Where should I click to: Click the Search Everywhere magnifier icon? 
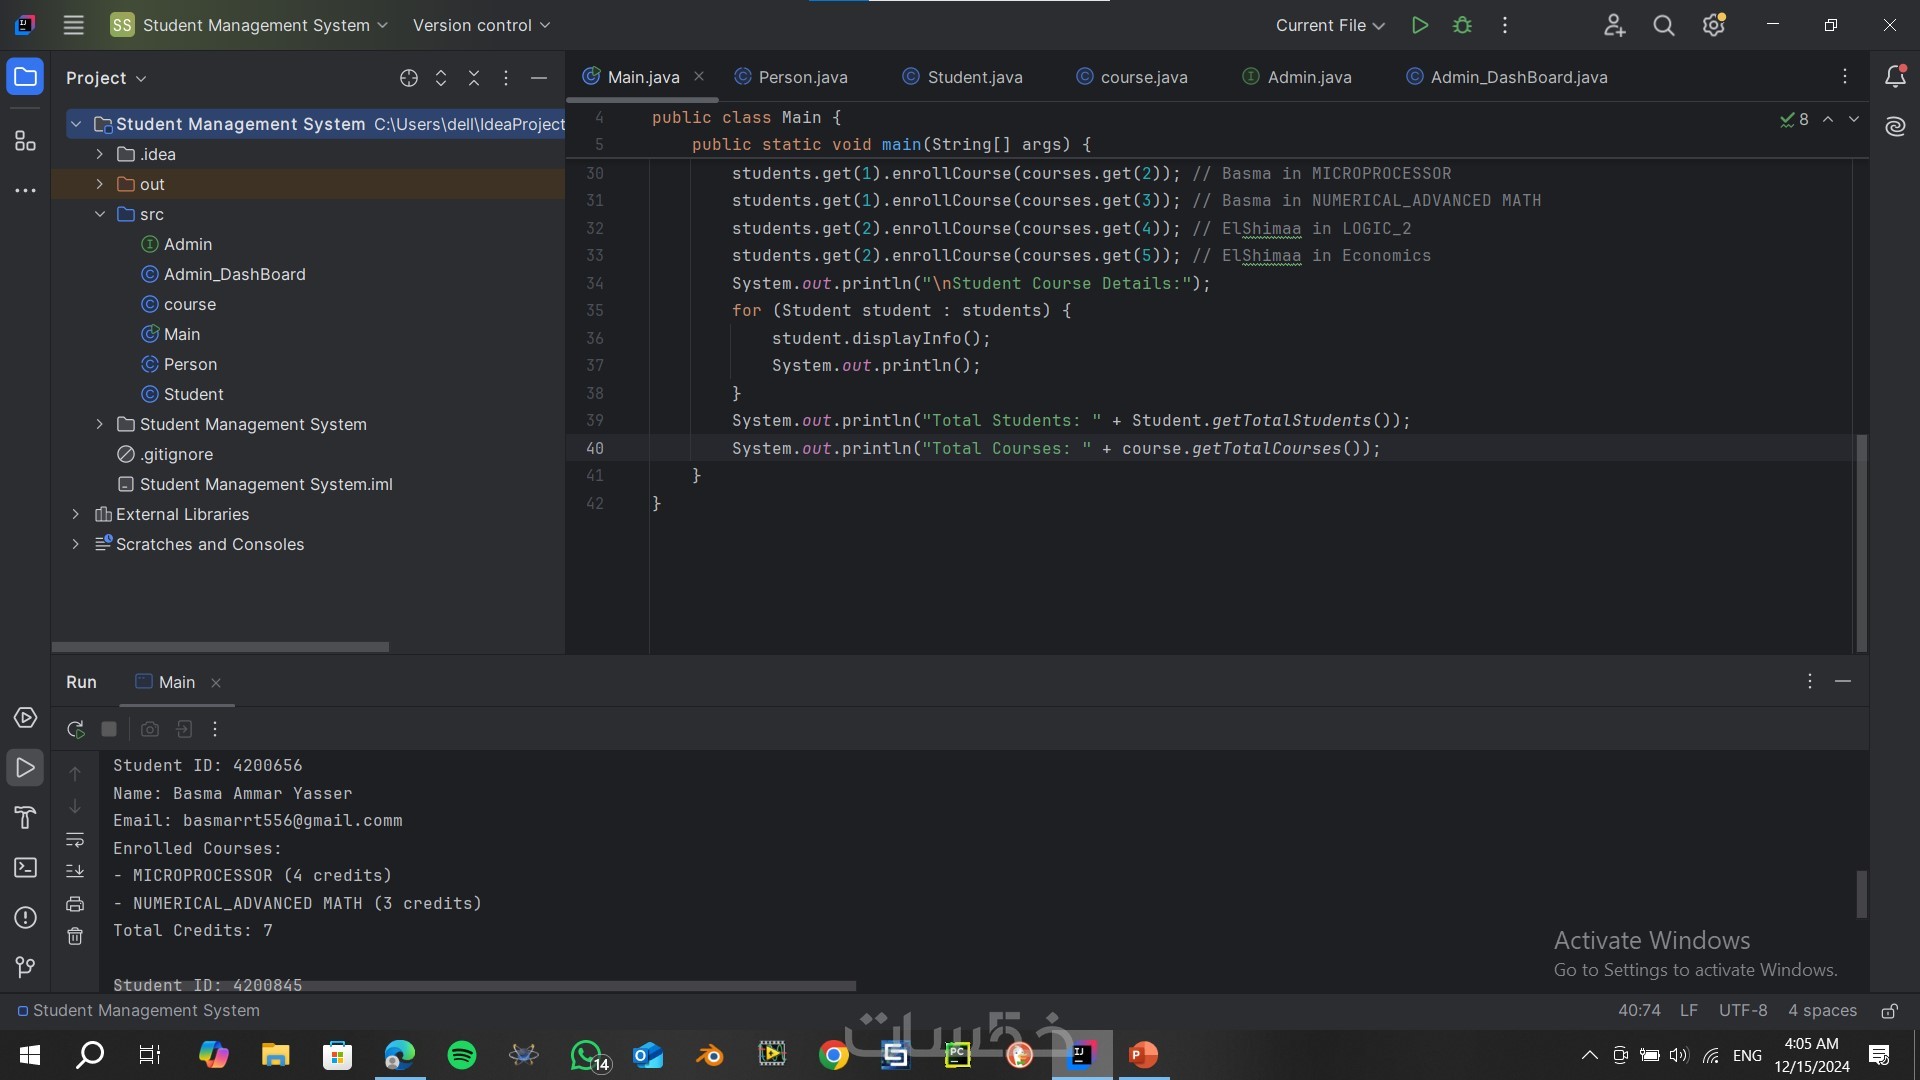(x=1663, y=25)
